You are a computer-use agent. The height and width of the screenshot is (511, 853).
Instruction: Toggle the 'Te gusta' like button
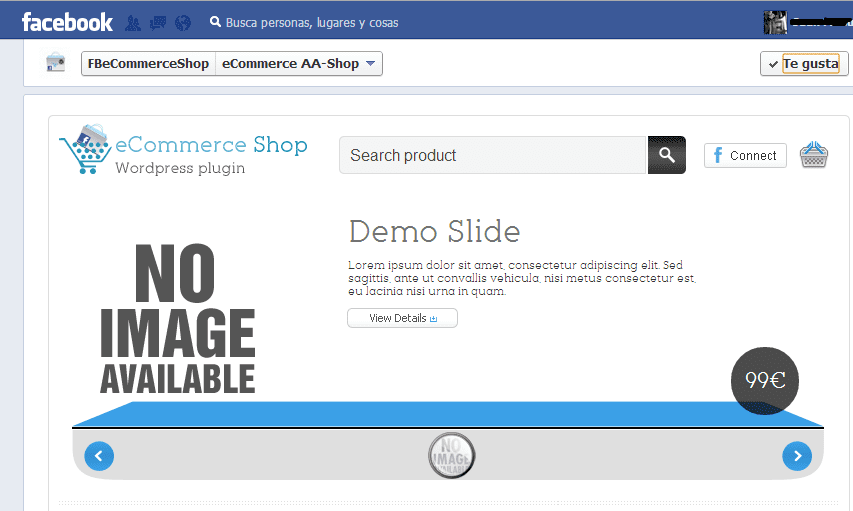(803, 64)
